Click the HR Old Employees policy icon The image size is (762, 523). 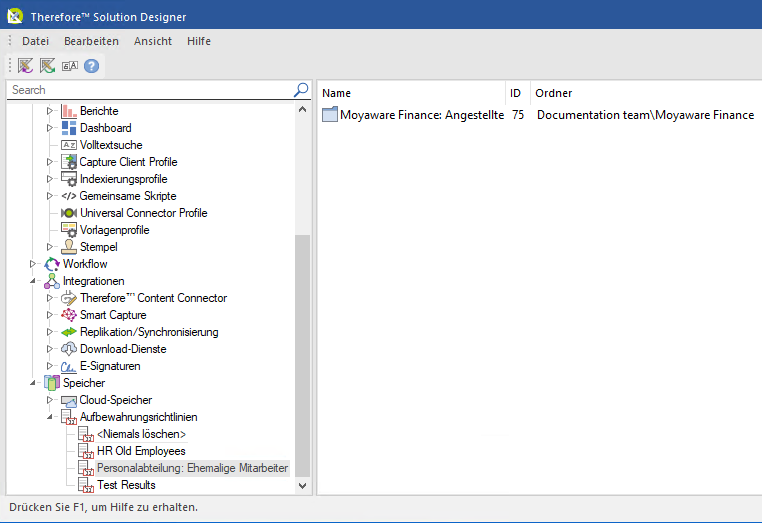[x=86, y=451]
